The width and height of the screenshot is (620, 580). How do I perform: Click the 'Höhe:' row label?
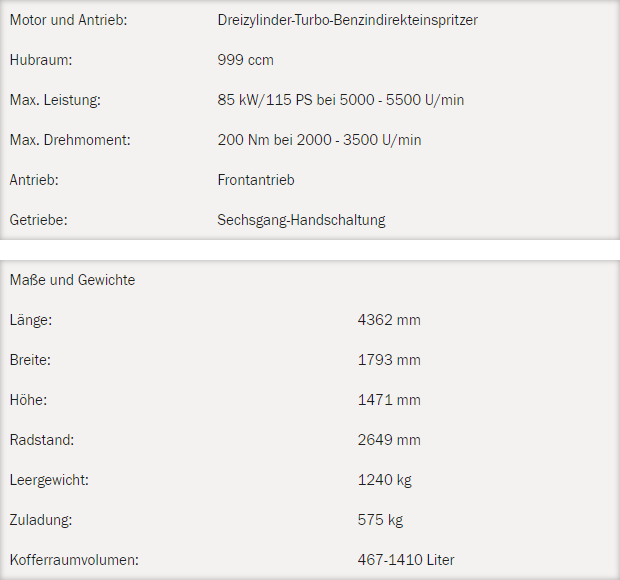click(28, 400)
